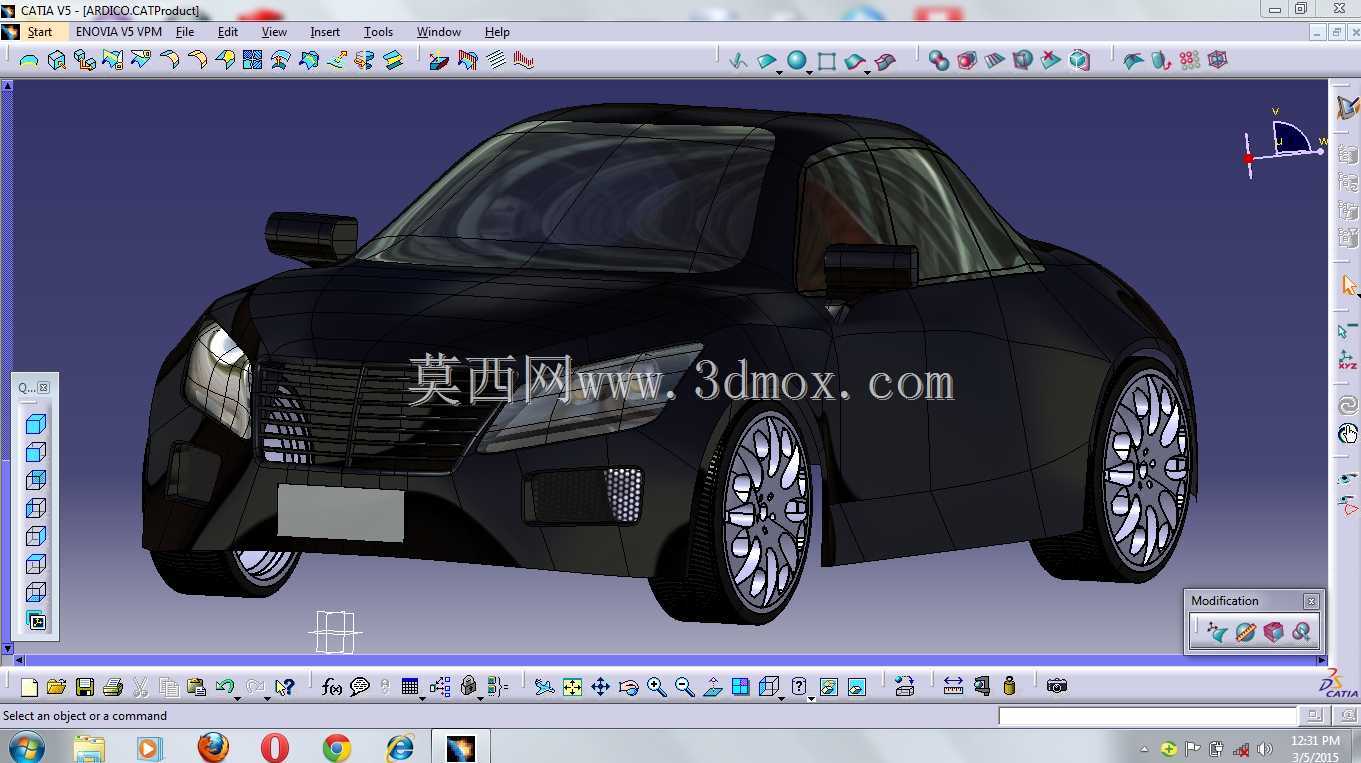
Task: Click the Capture camera icon
Action: pos(1057,686)
